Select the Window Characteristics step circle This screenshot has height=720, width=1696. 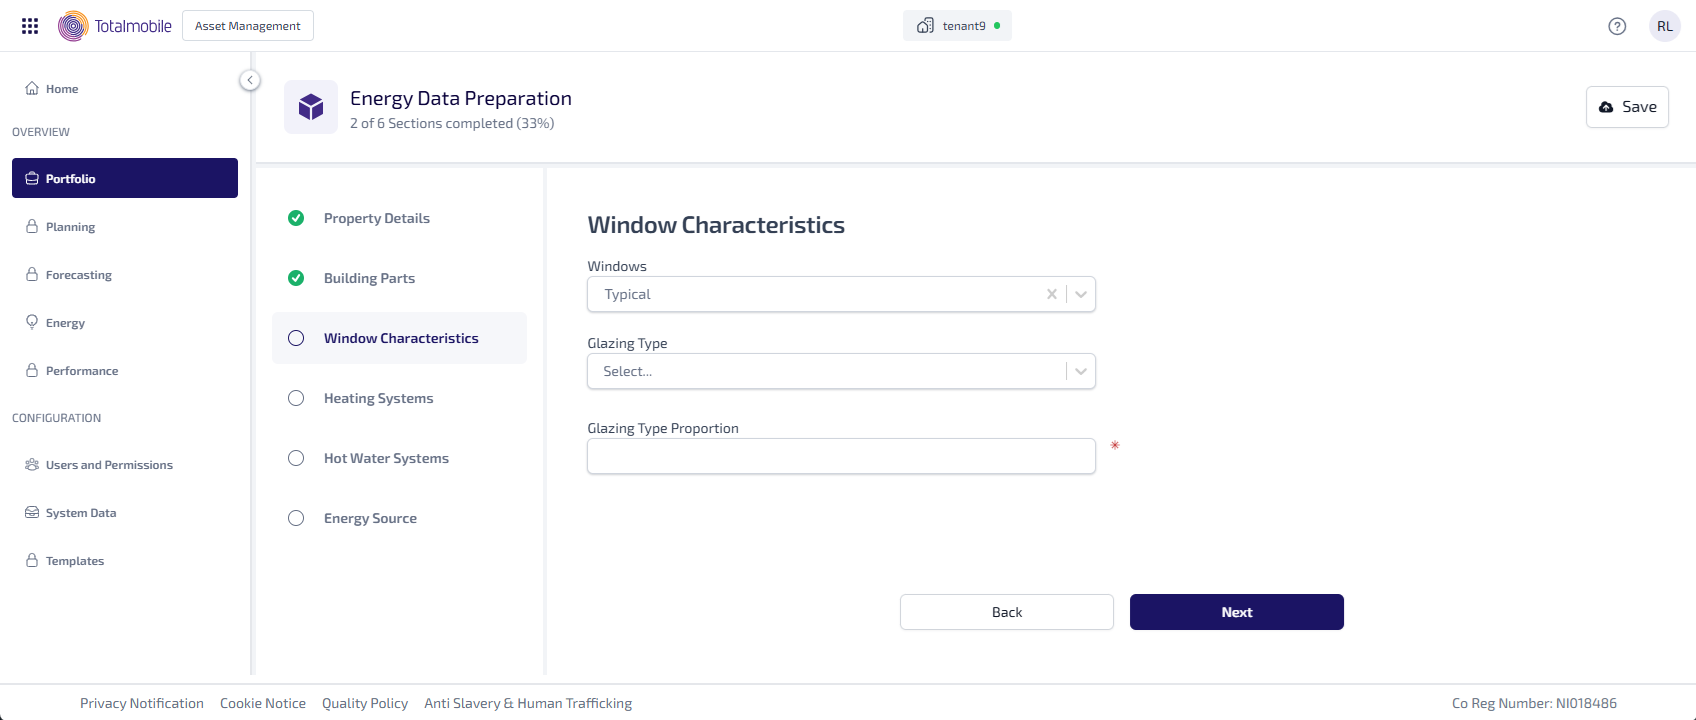296,338
